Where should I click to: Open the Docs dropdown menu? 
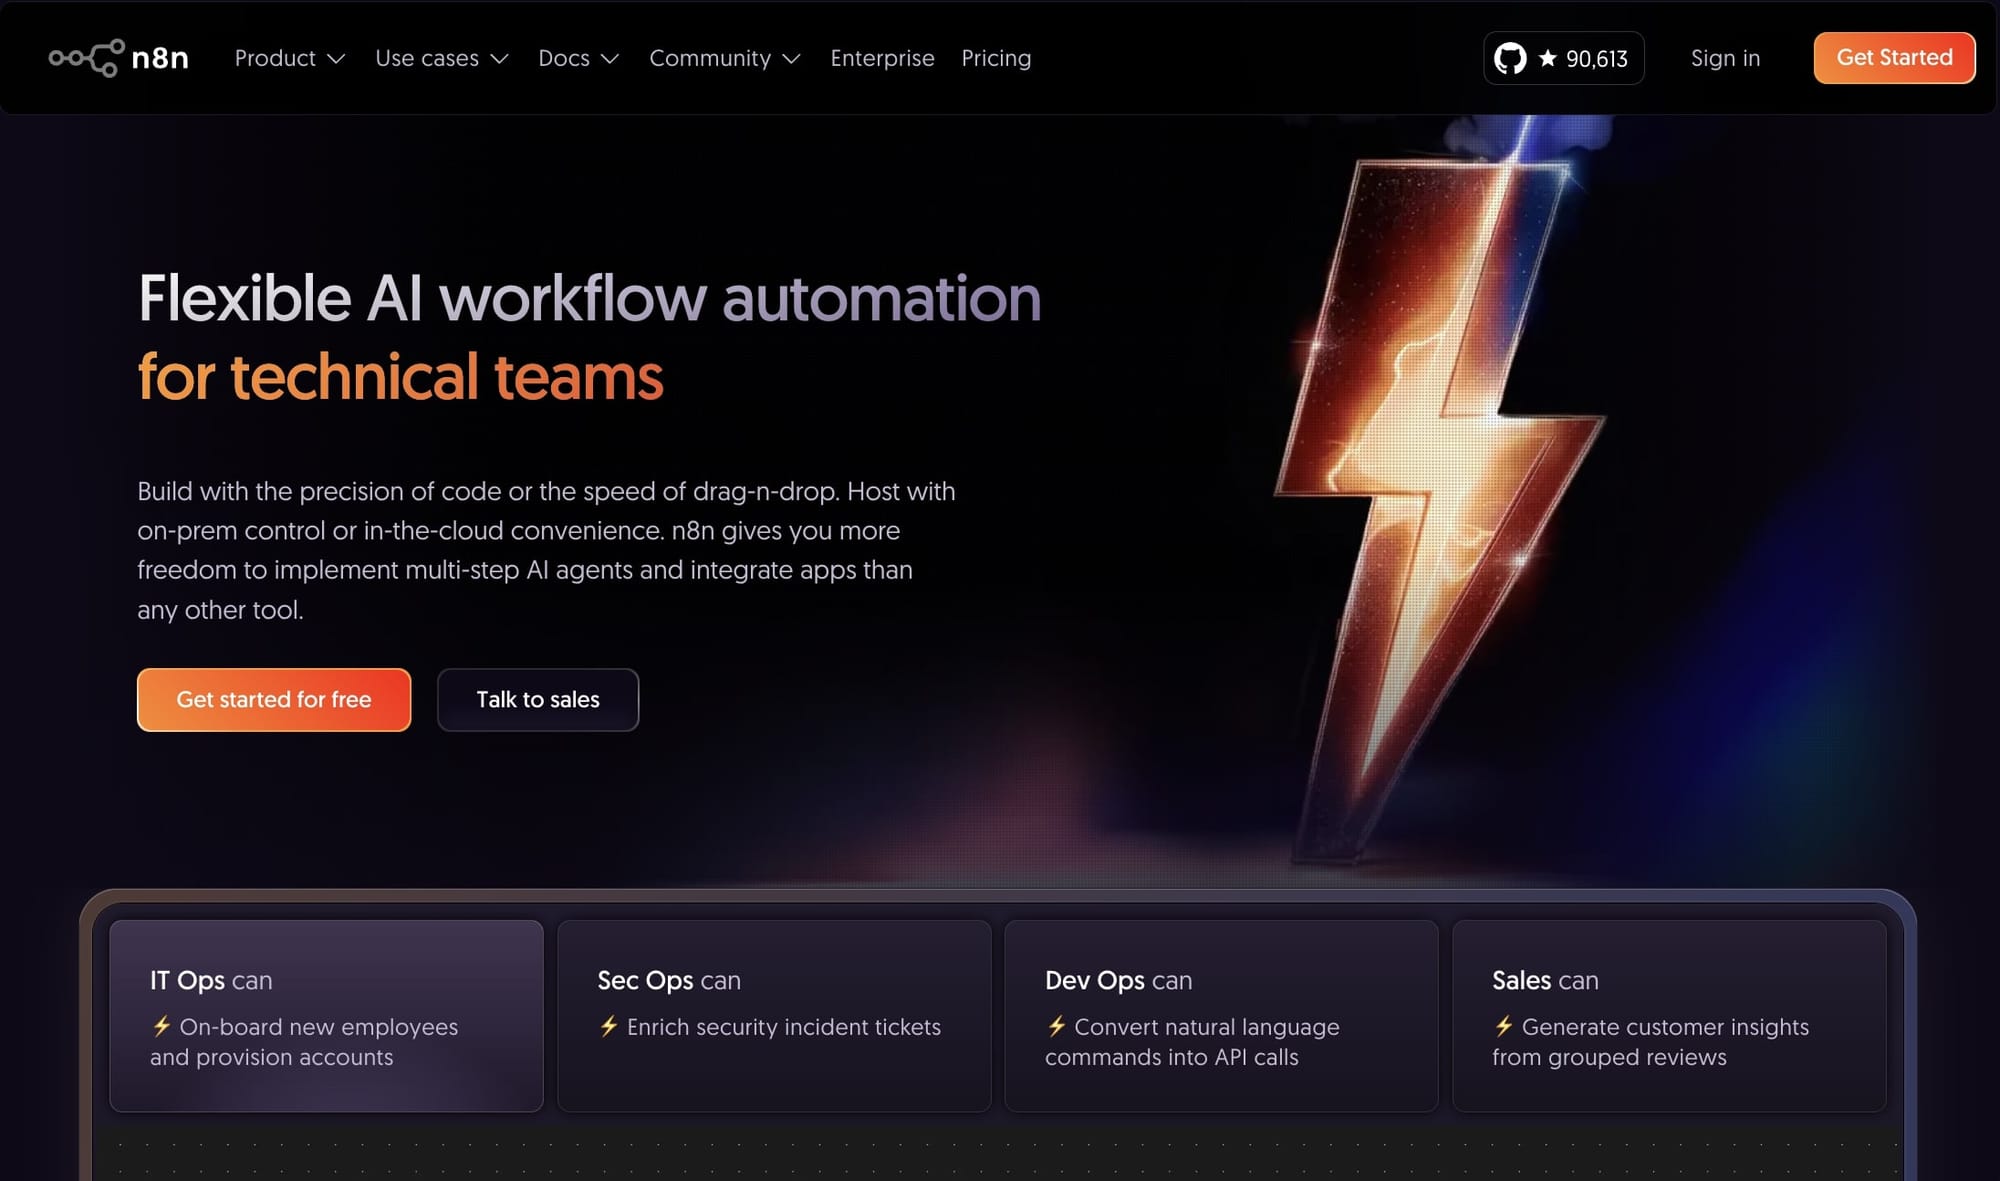coord(578,58)
